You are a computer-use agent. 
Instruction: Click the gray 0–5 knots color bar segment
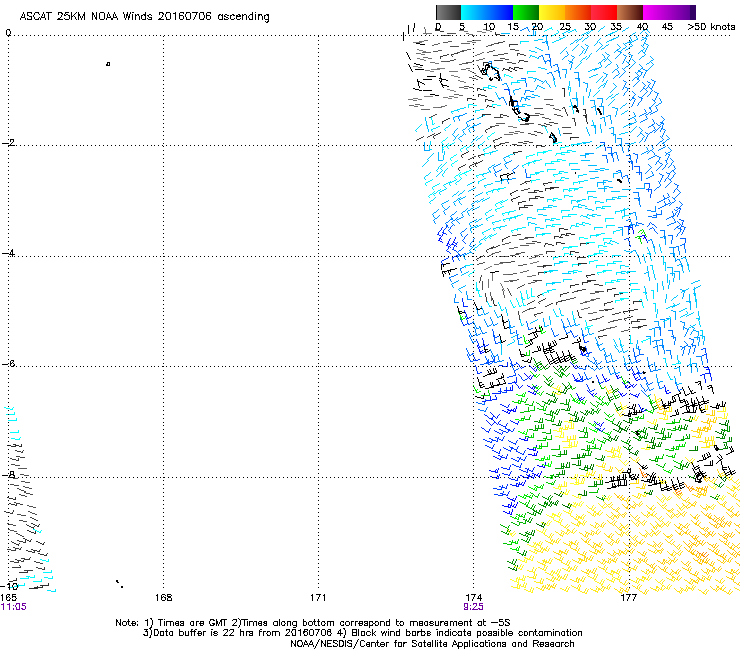448,12
